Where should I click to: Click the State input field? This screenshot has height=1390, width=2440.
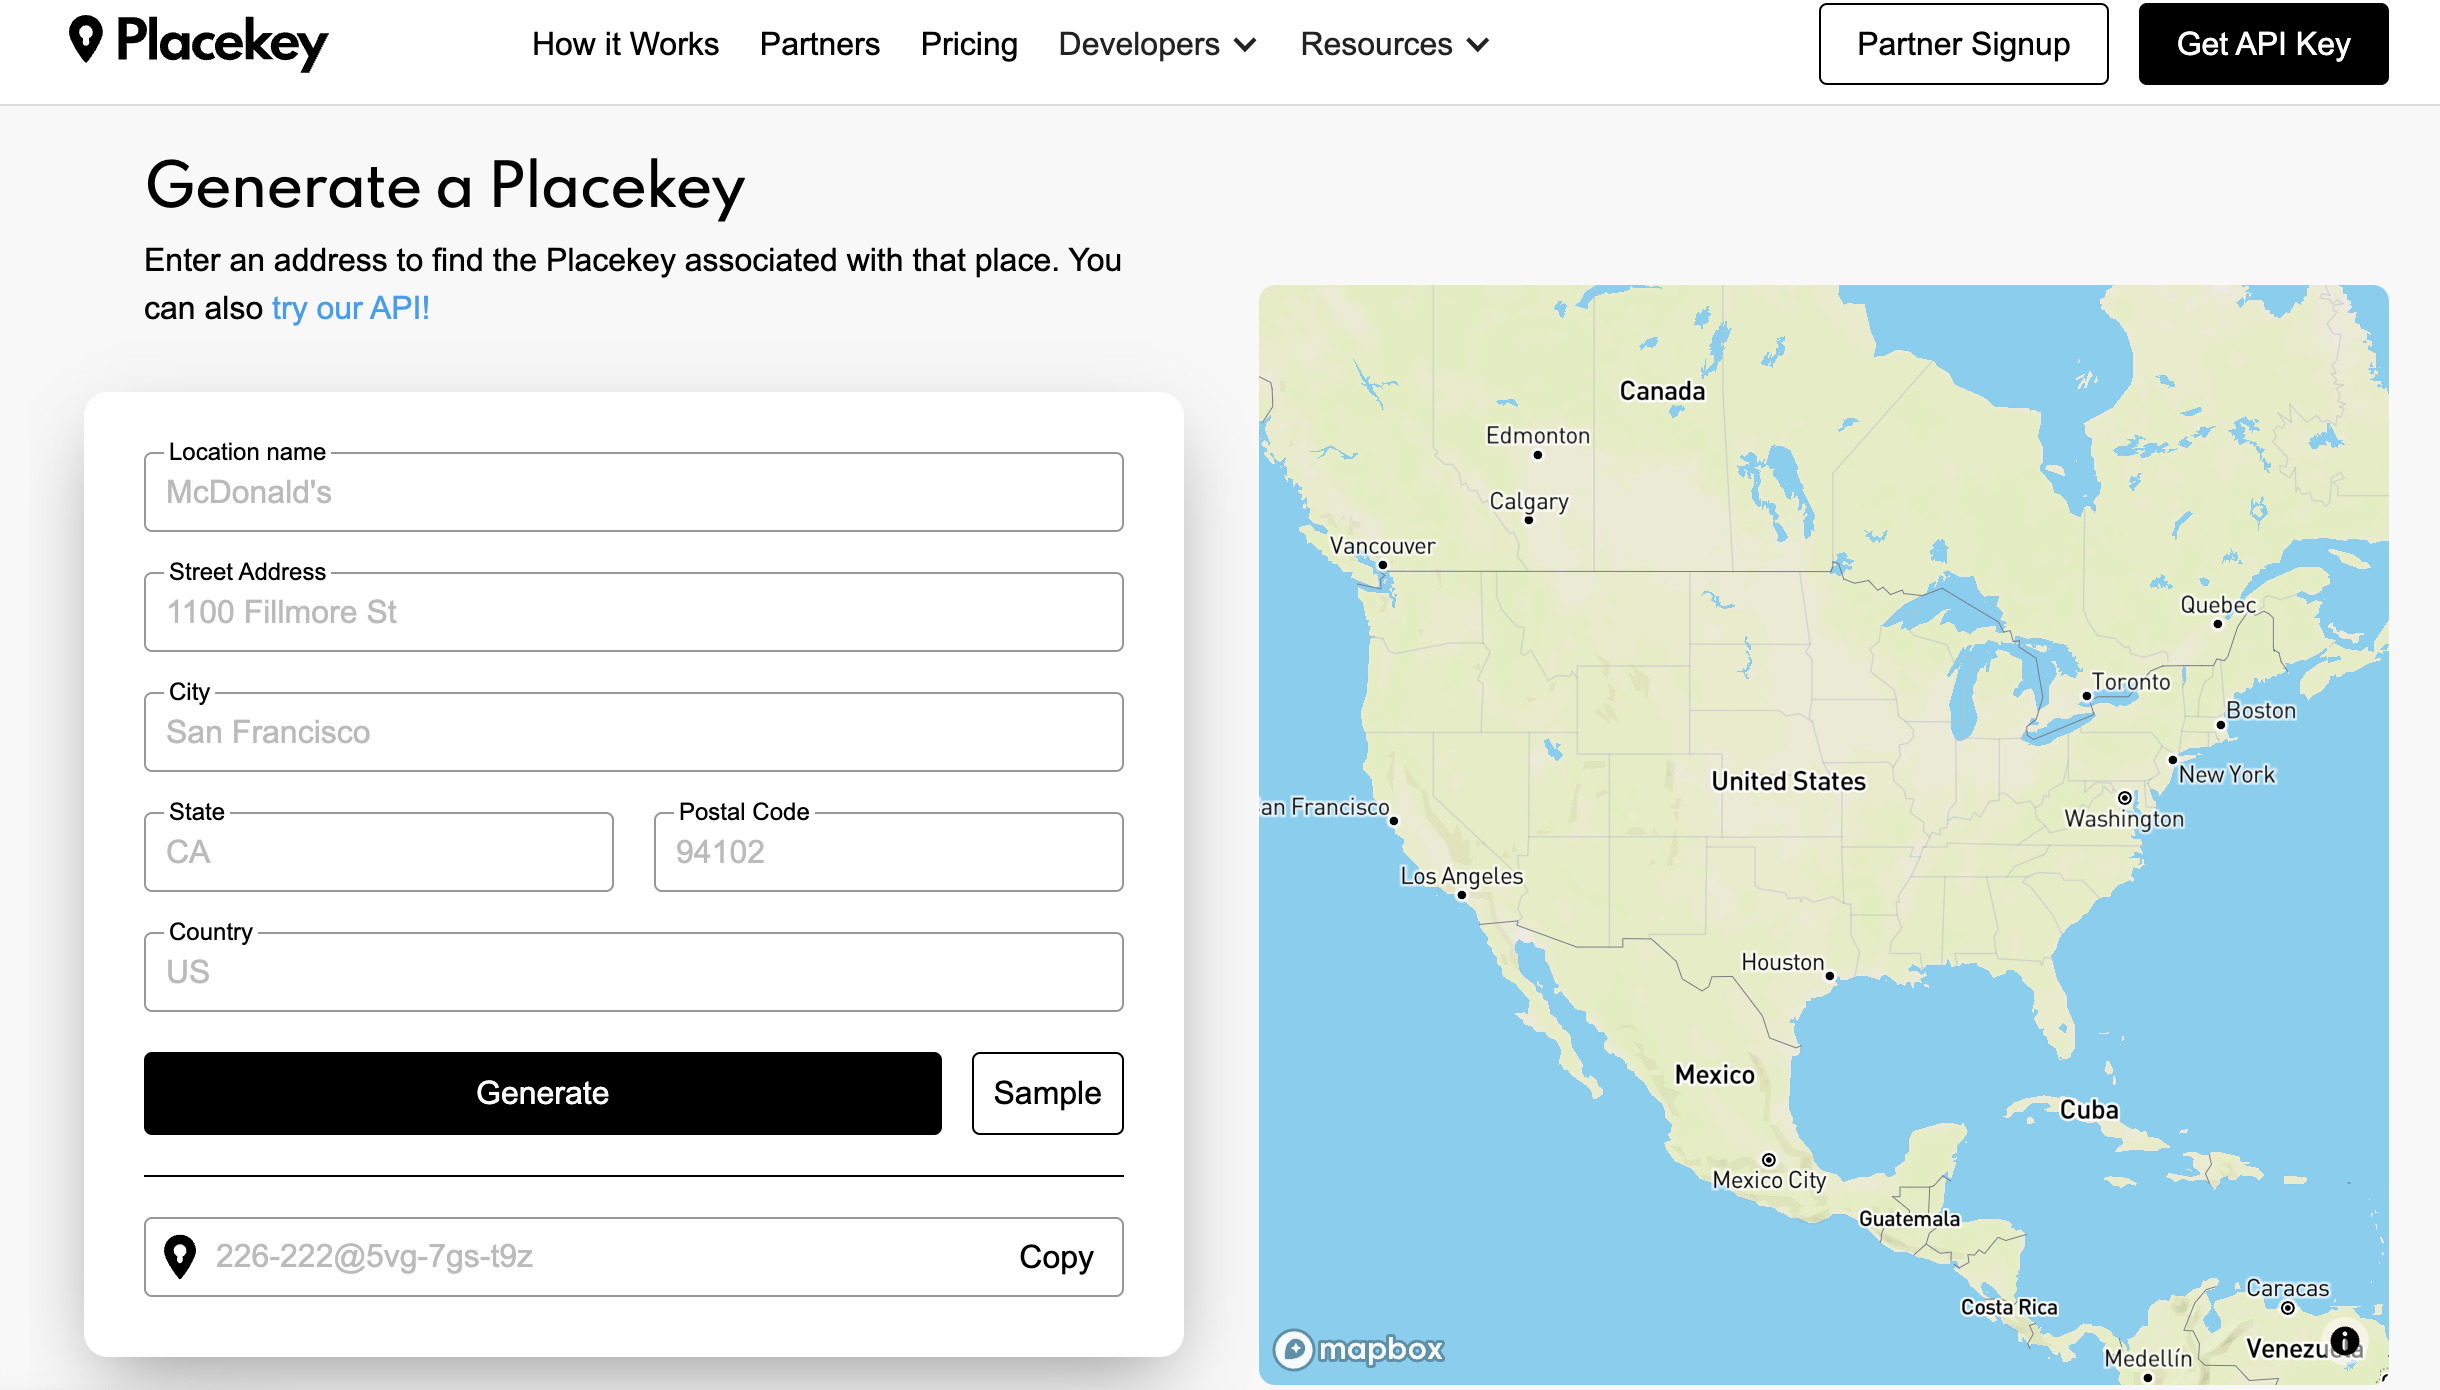378,852
